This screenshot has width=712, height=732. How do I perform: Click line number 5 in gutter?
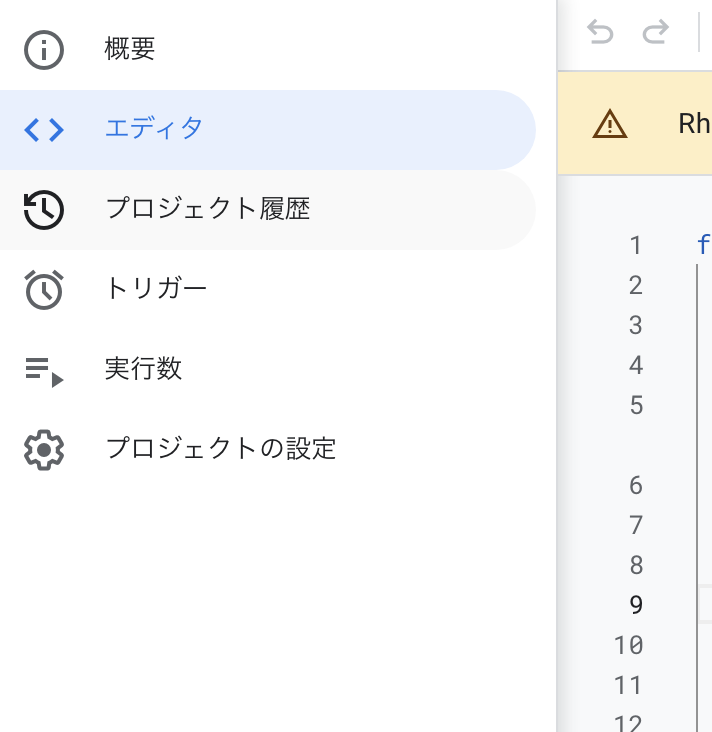tap(636, 405)
